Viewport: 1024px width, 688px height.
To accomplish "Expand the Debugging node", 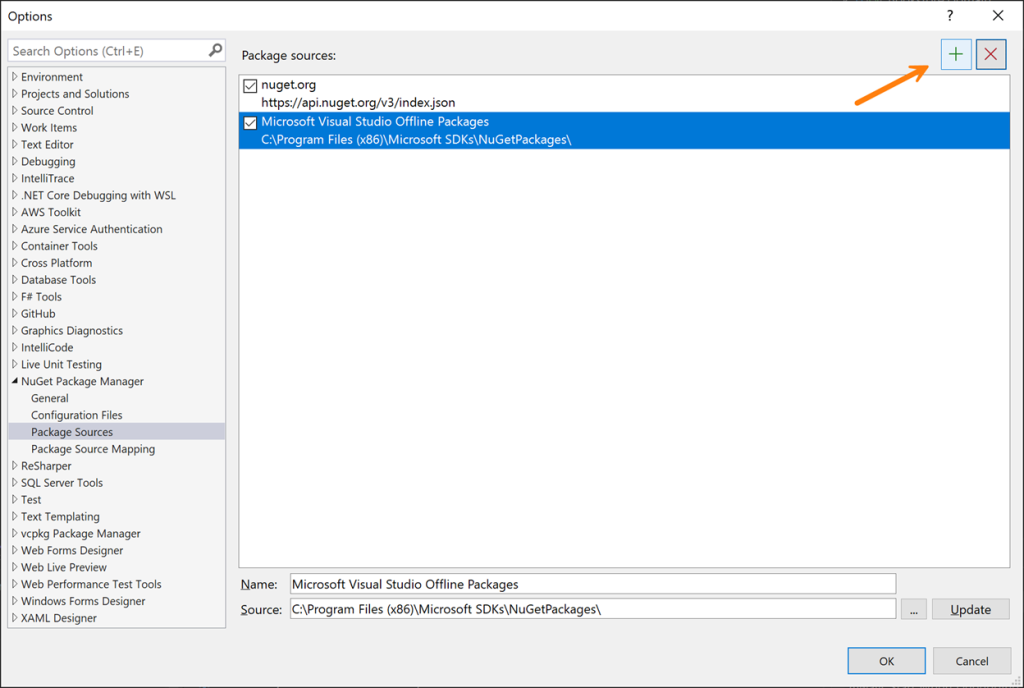I will 14,161.
